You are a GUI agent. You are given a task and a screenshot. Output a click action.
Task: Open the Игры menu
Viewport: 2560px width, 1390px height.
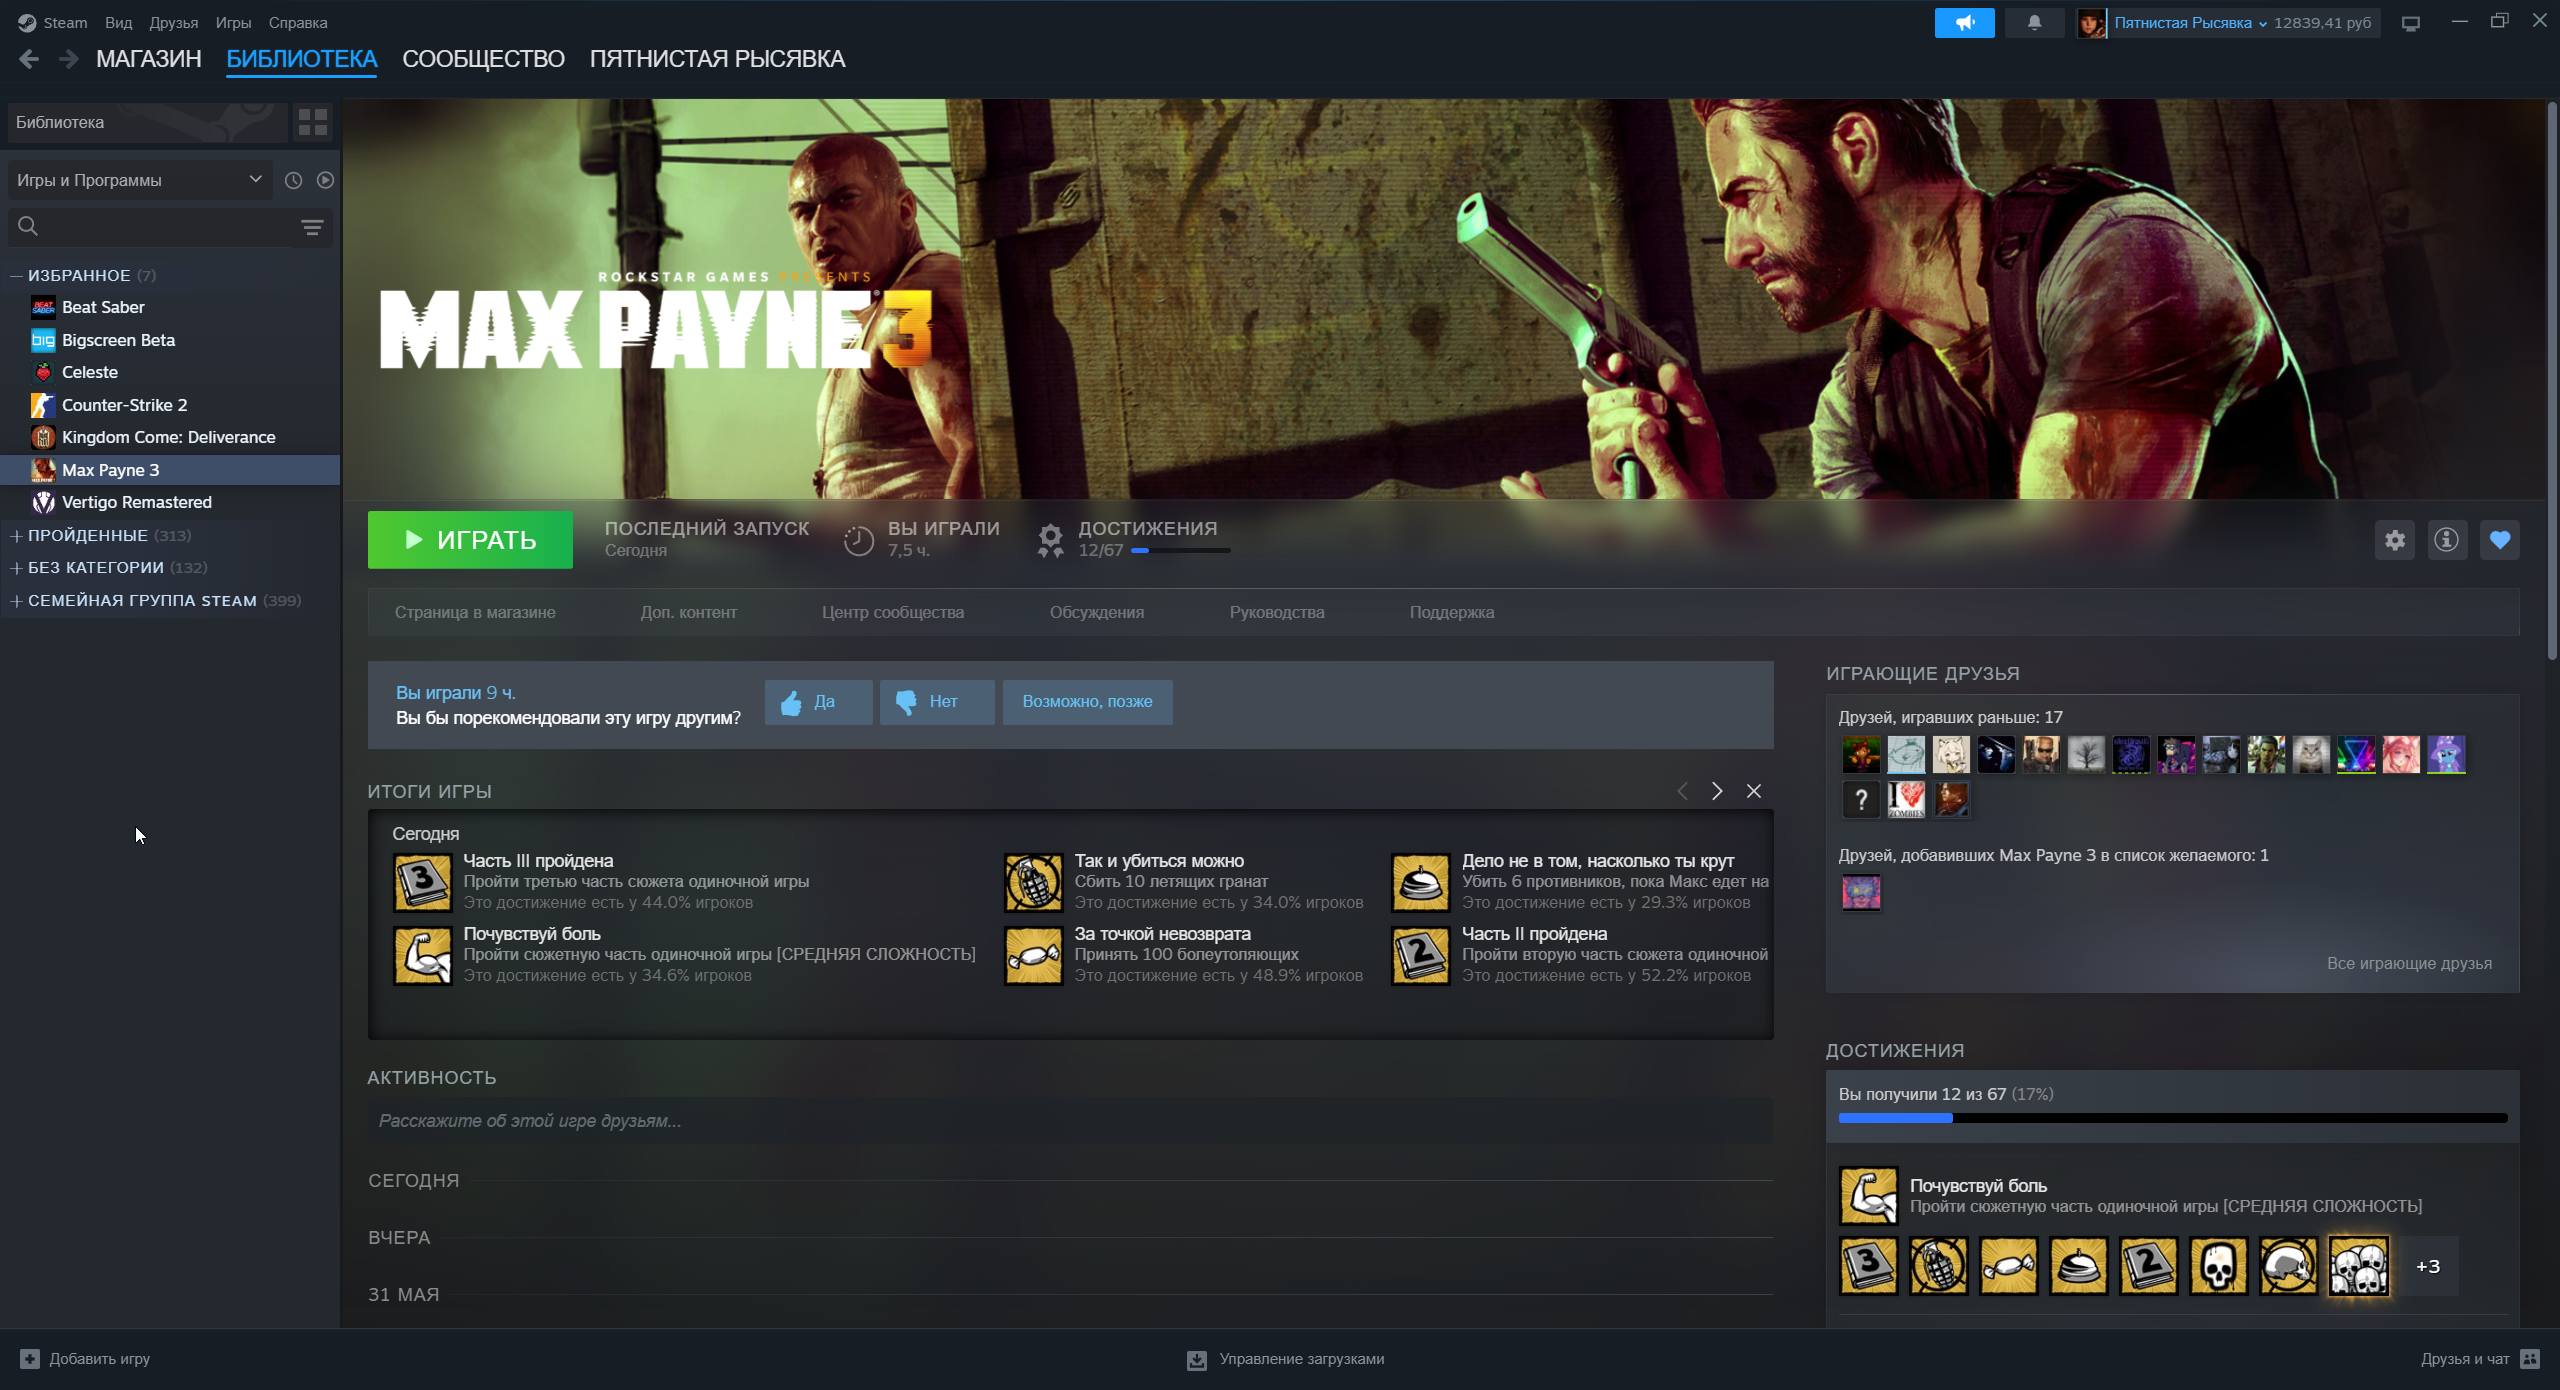coord(233,23)
